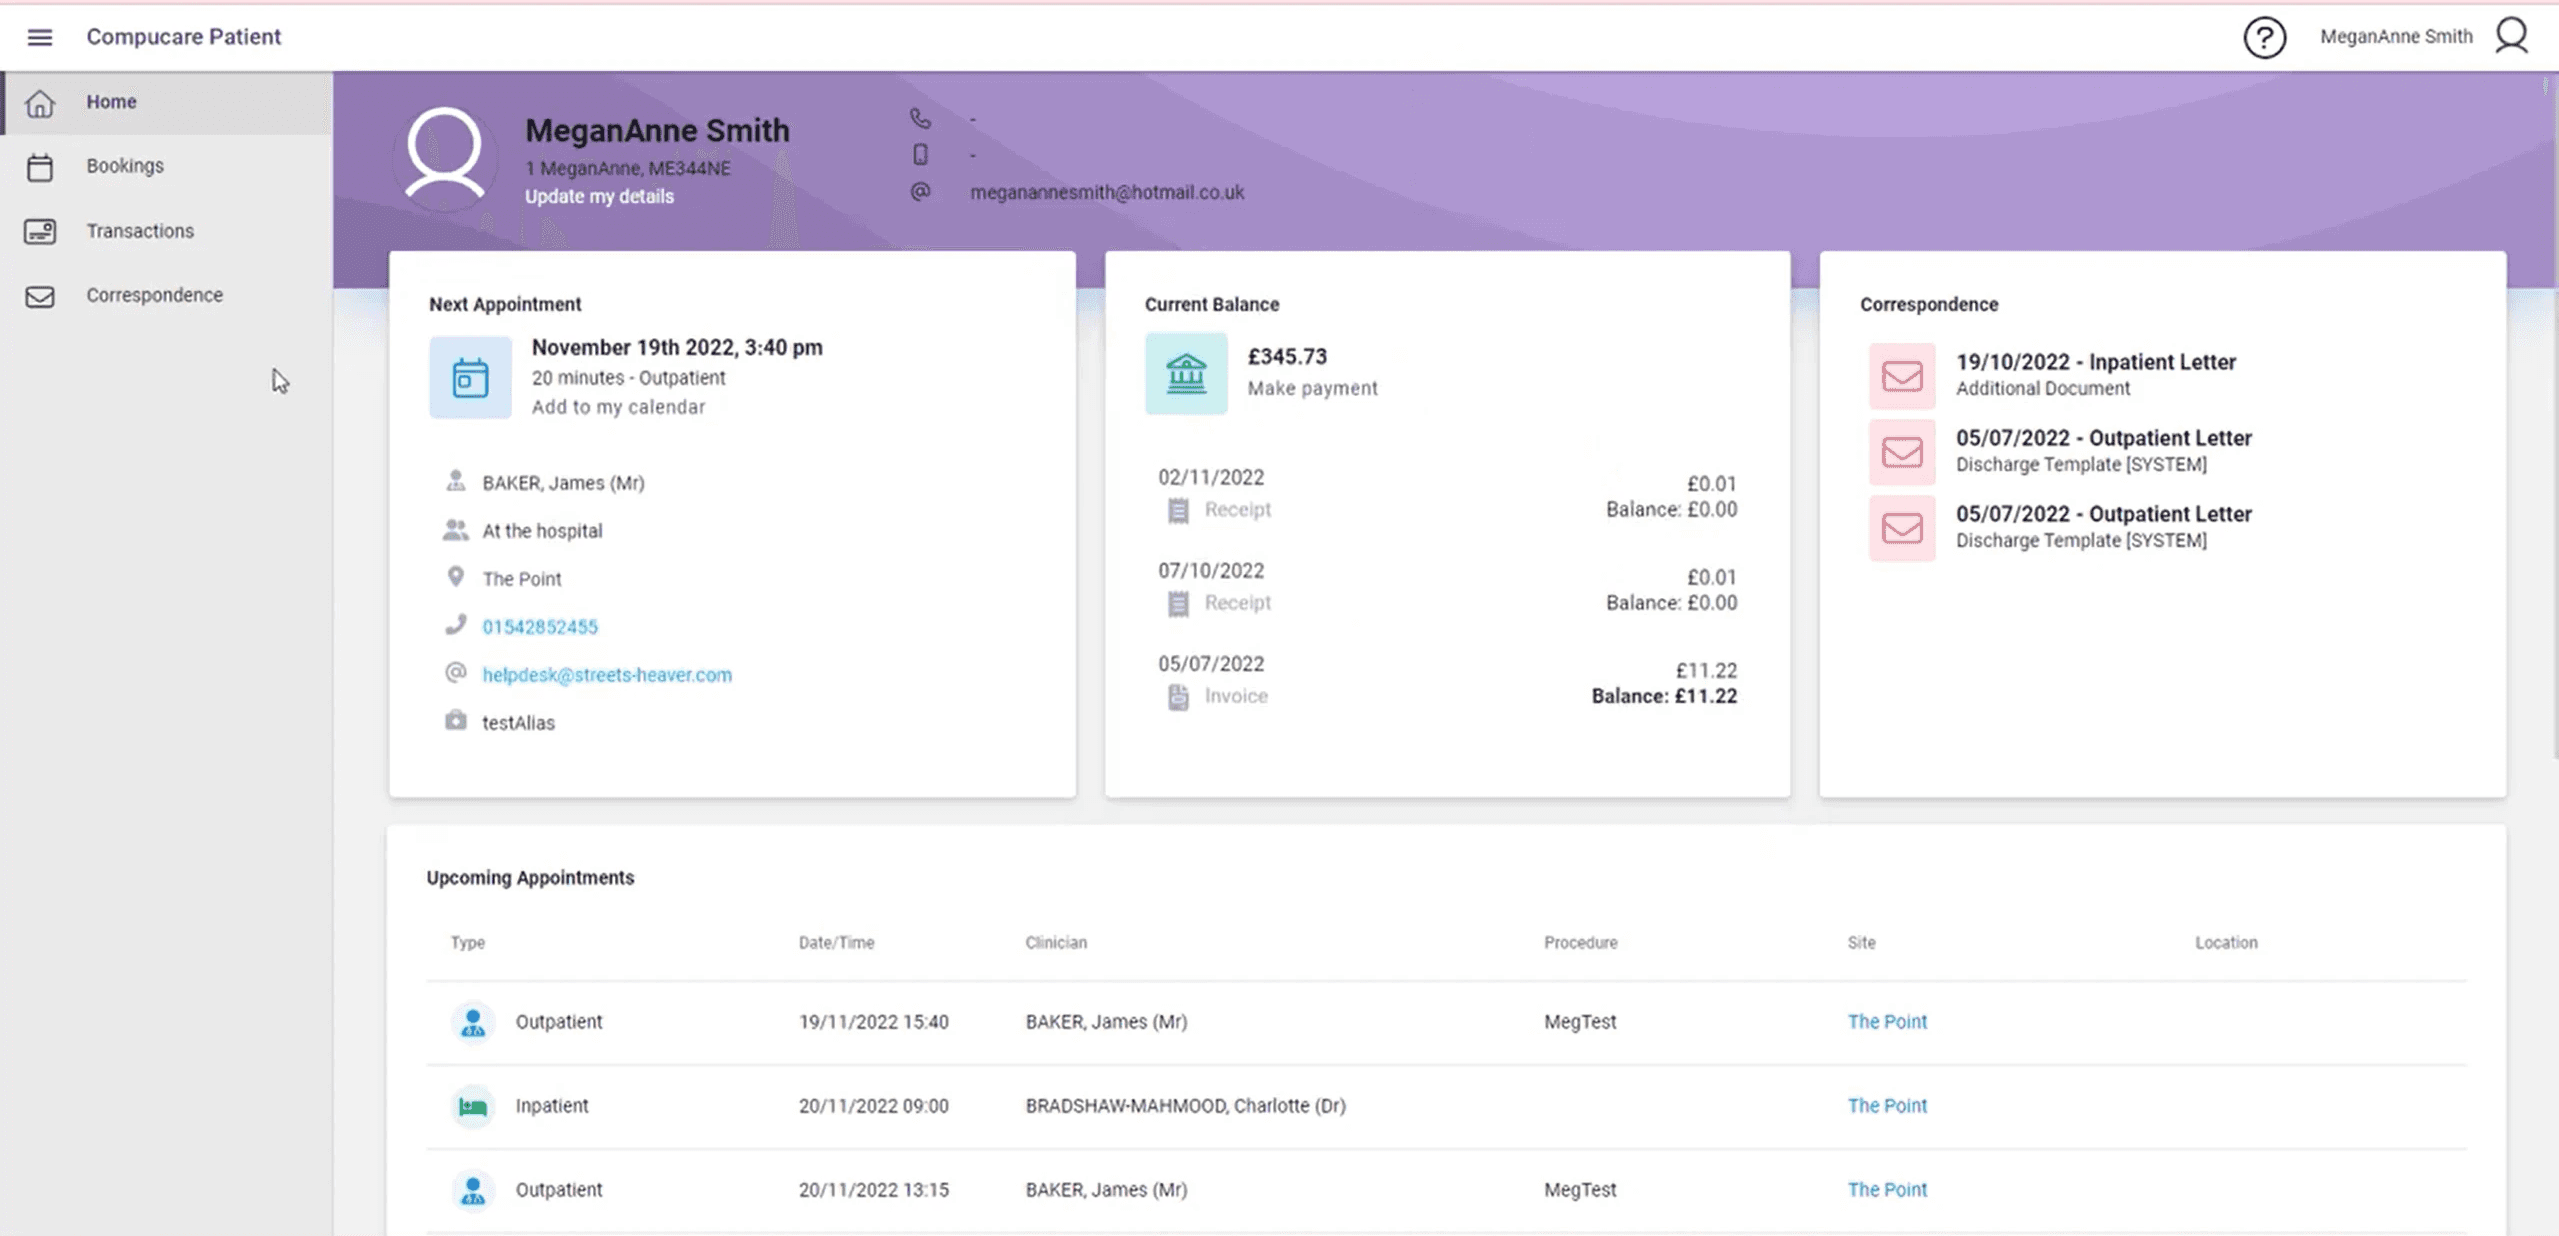Select Correspondence in the sidebar

(154, 295)
